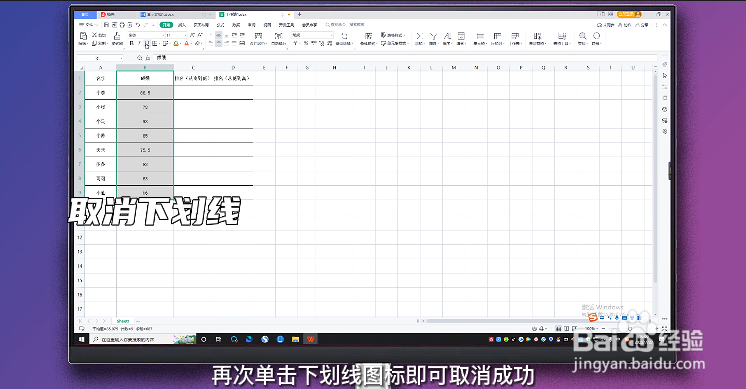This screenshot has height=389, width=746.
Task: Toggle Bold formatting
Action: coord(132,43)
